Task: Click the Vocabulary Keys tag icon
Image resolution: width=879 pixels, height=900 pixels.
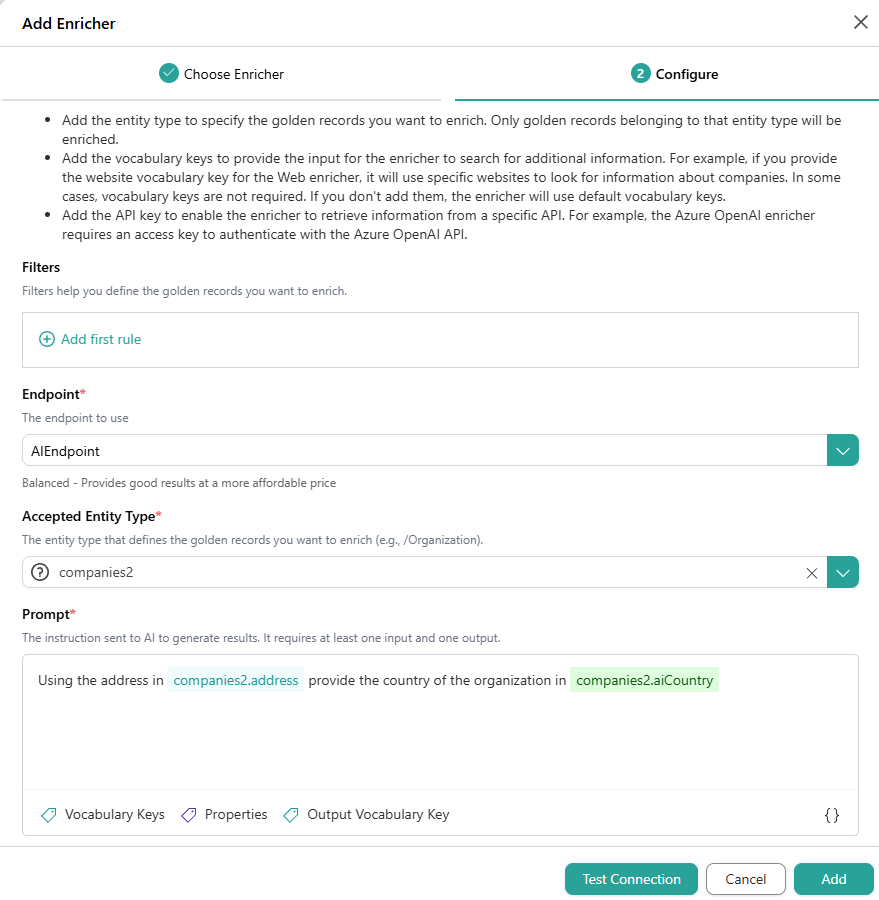Action: (48, 815)
